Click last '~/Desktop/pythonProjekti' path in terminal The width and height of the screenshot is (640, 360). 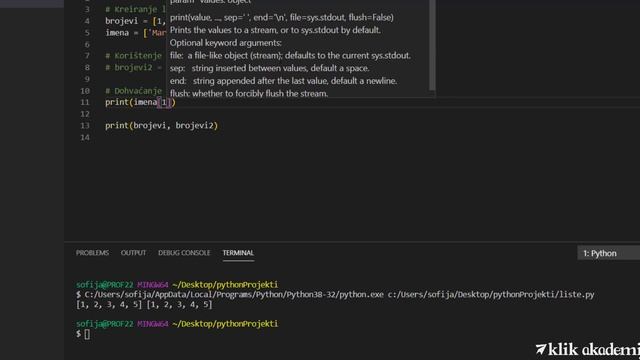225,324
